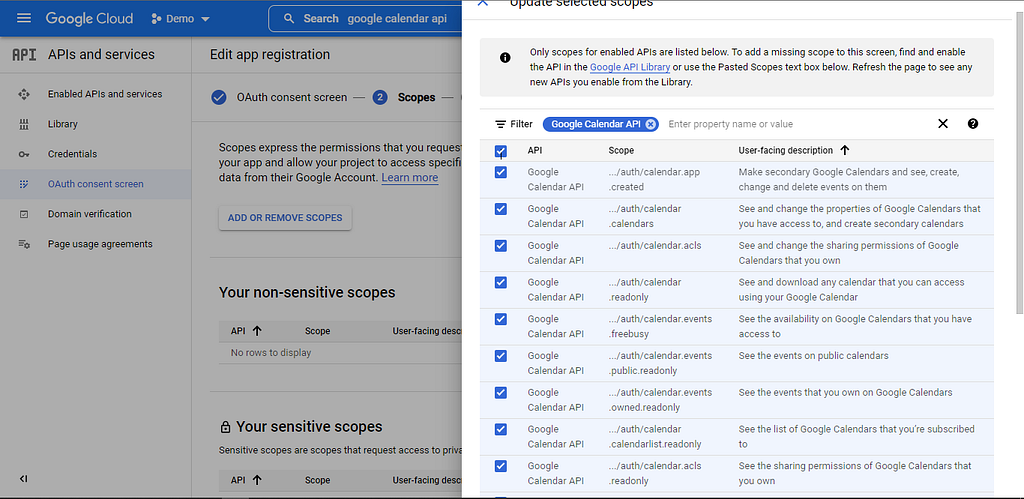Toggle the select-all scopes header checkbox

coord(501,152)
